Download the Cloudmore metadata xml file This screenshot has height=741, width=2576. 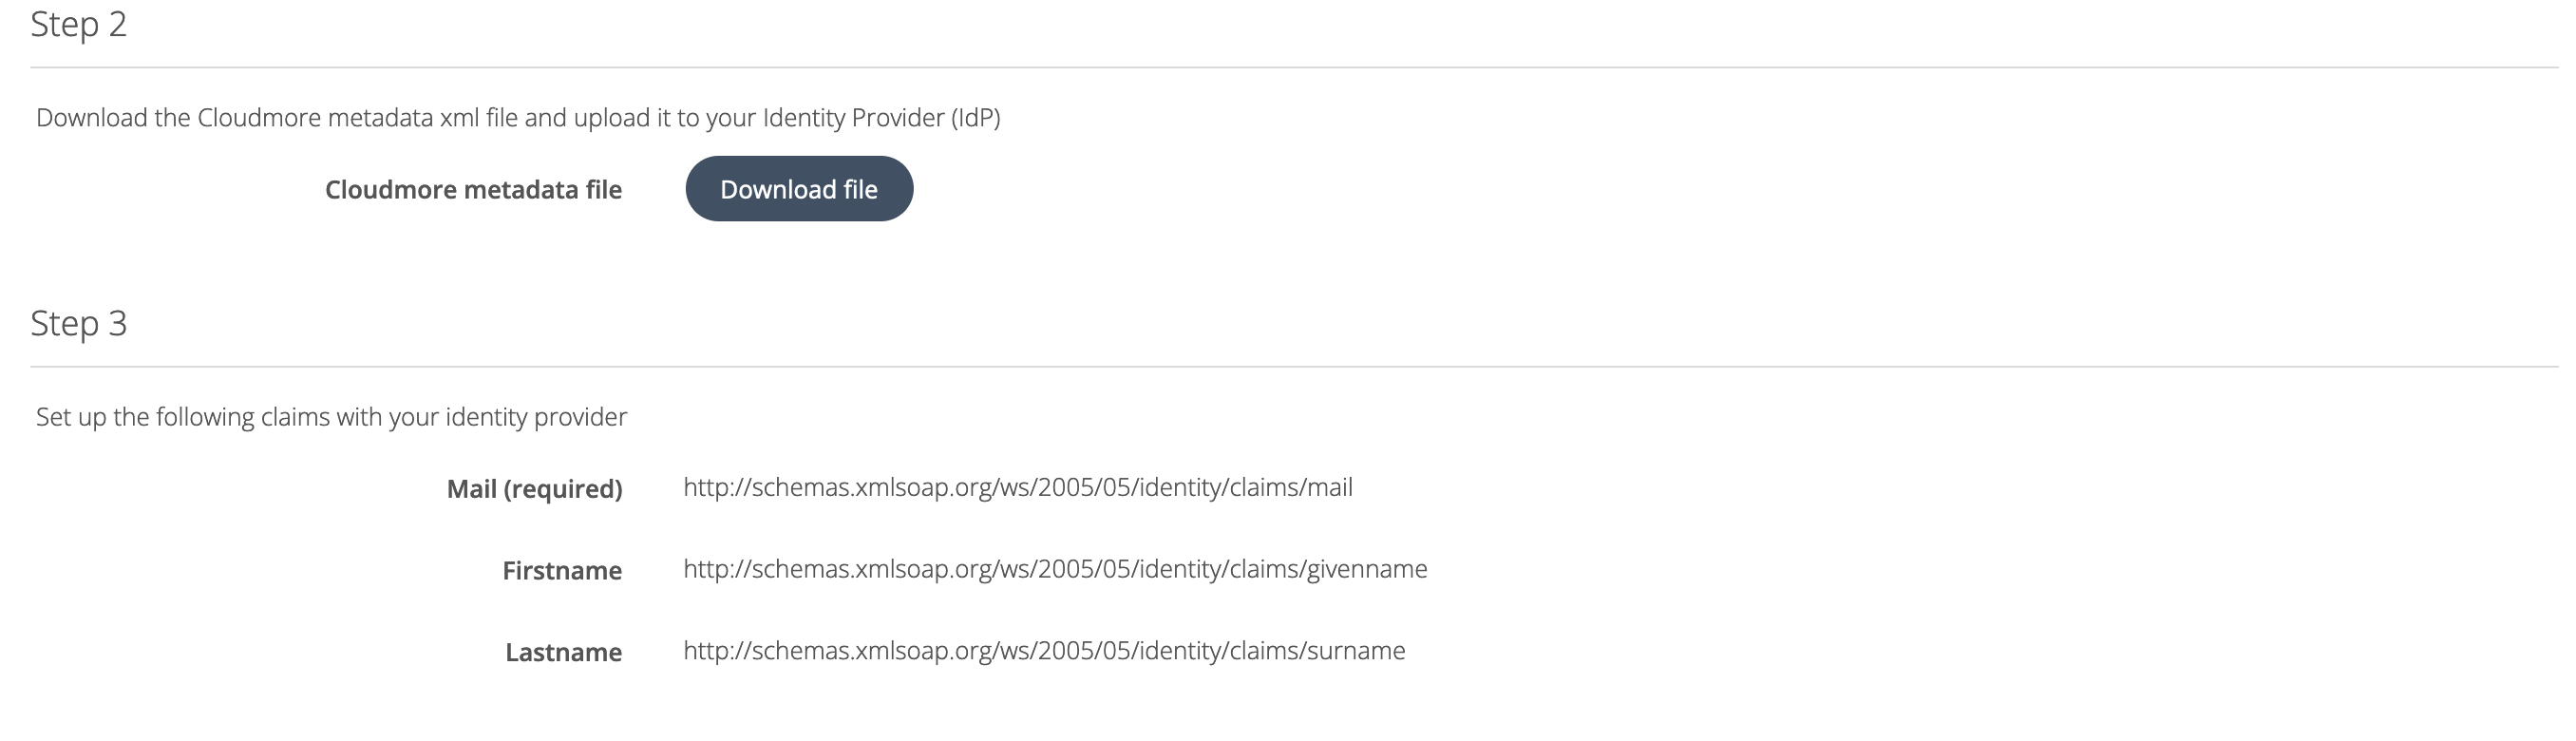[799, 189]
